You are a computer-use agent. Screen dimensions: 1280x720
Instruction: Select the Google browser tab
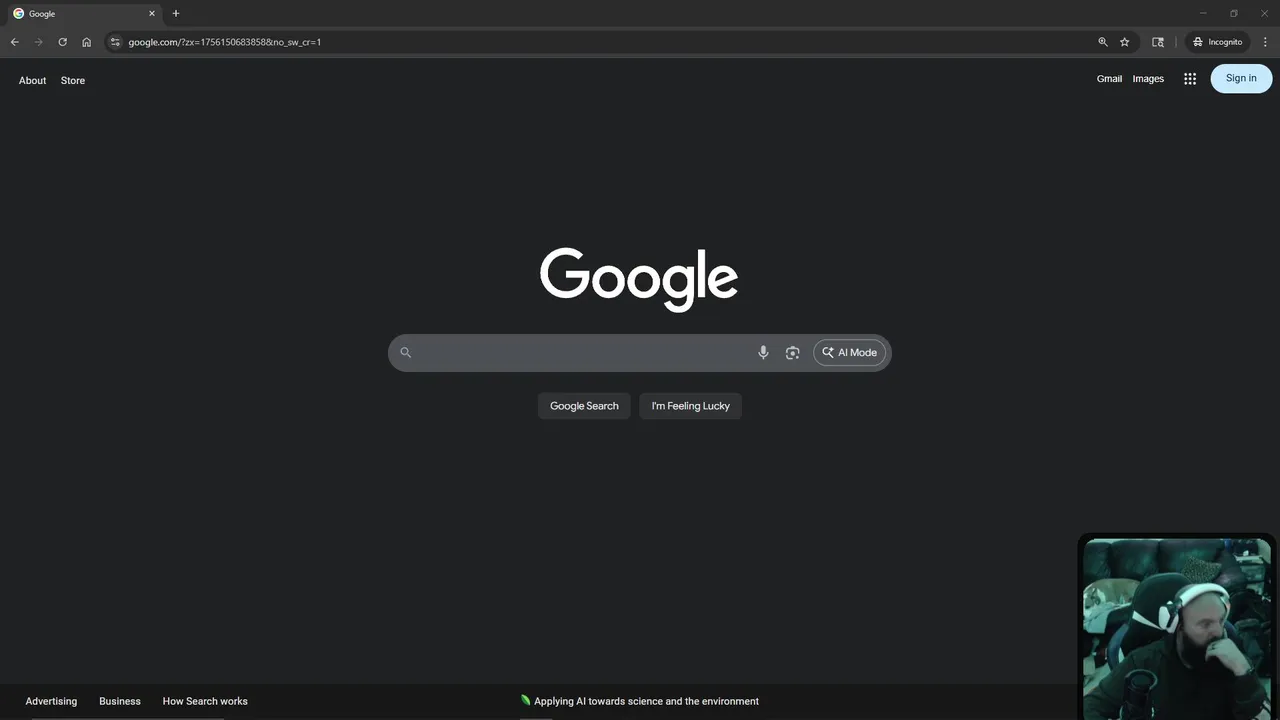coord(85,13)
